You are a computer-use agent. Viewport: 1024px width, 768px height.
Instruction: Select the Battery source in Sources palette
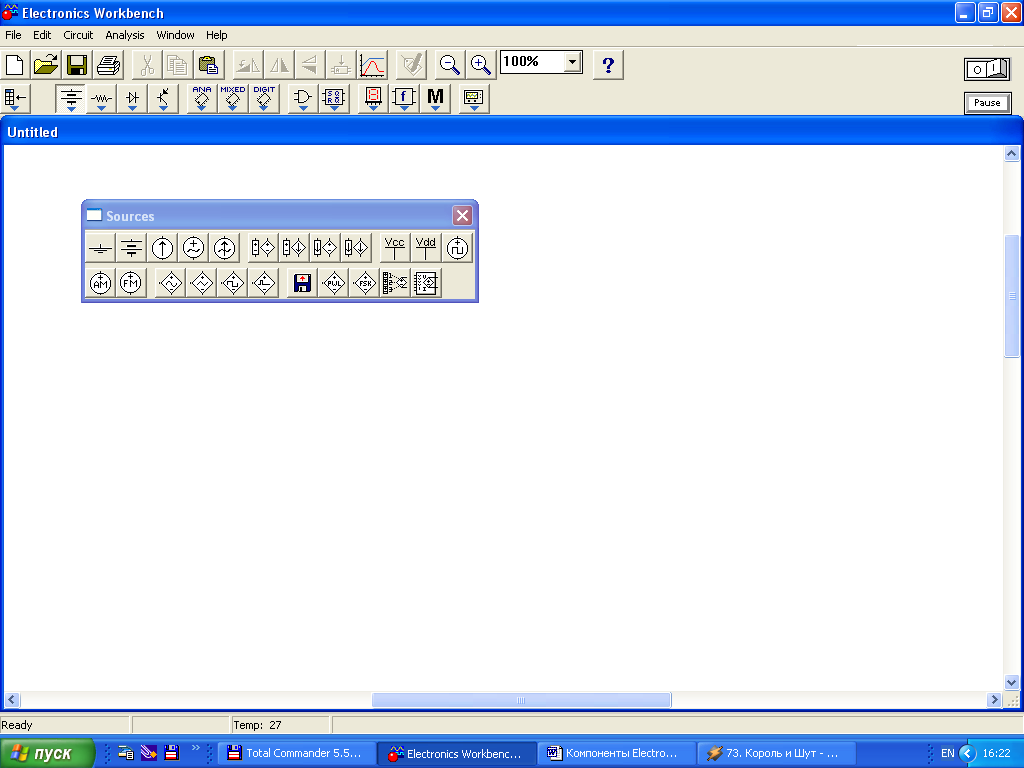pyautogui.click(x=131, y=248)
